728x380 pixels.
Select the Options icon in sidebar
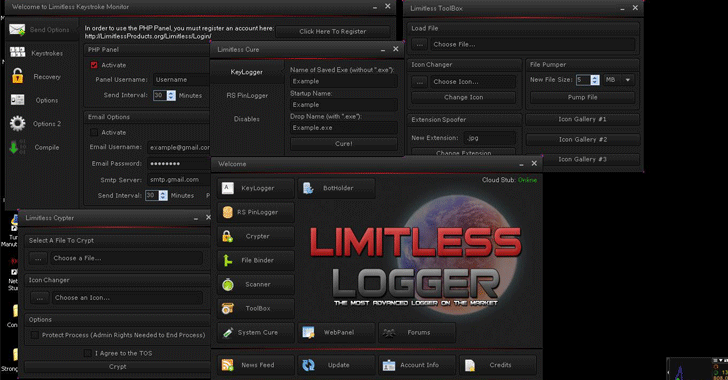(18, 100)
